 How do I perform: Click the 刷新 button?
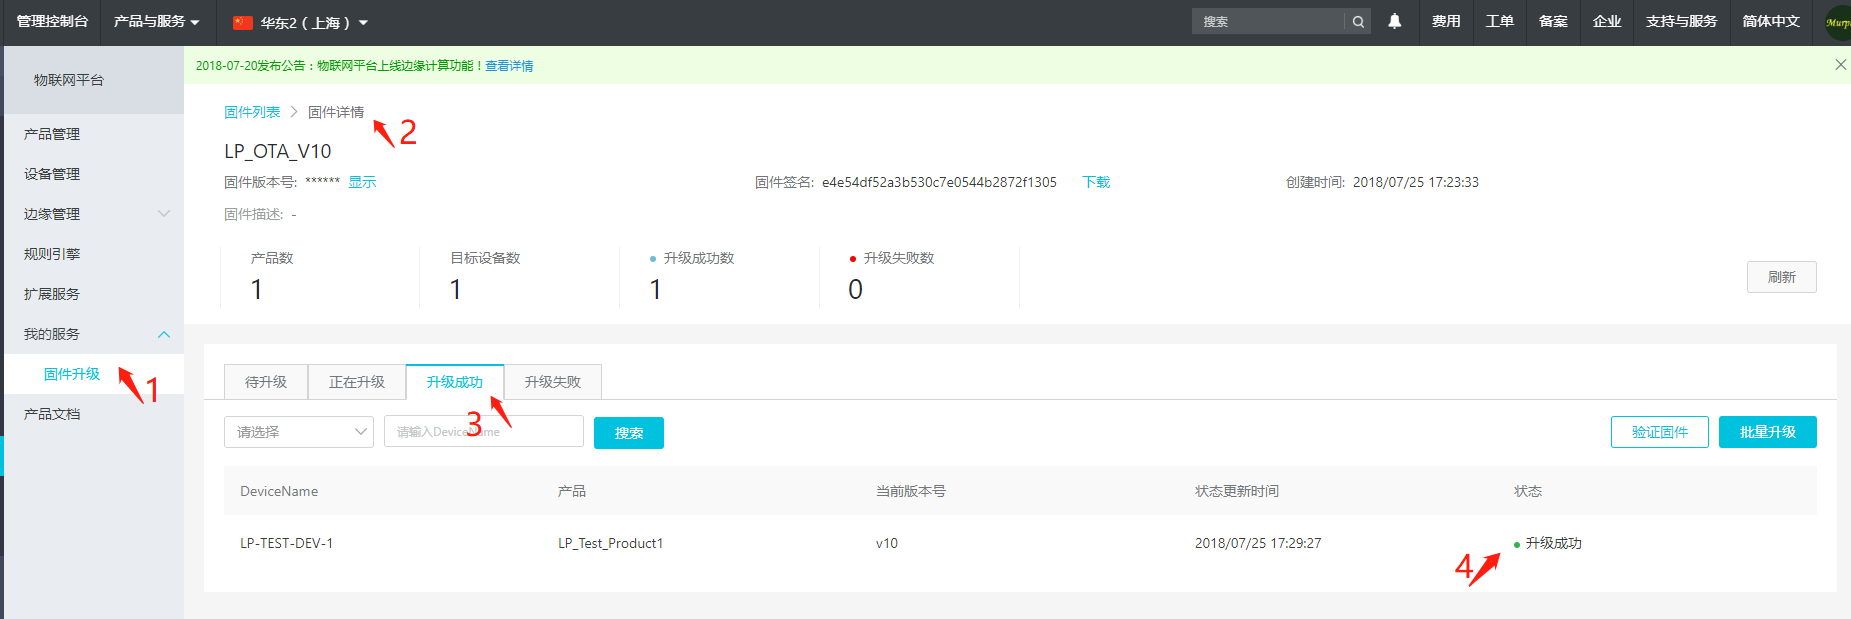pyautogui.click(x=1781, y=277)
